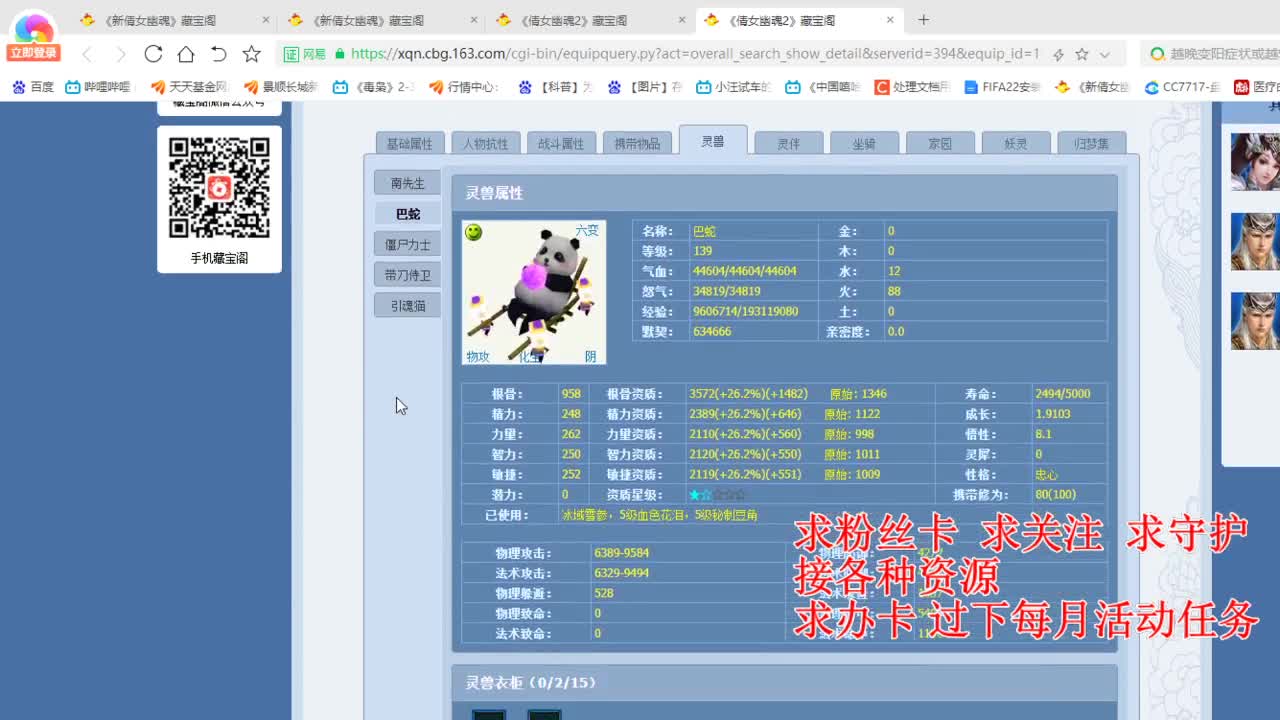Switch to the 妖灵 tab
This screenshot has width=1280, height=720.
click(x=1016, y=144)
